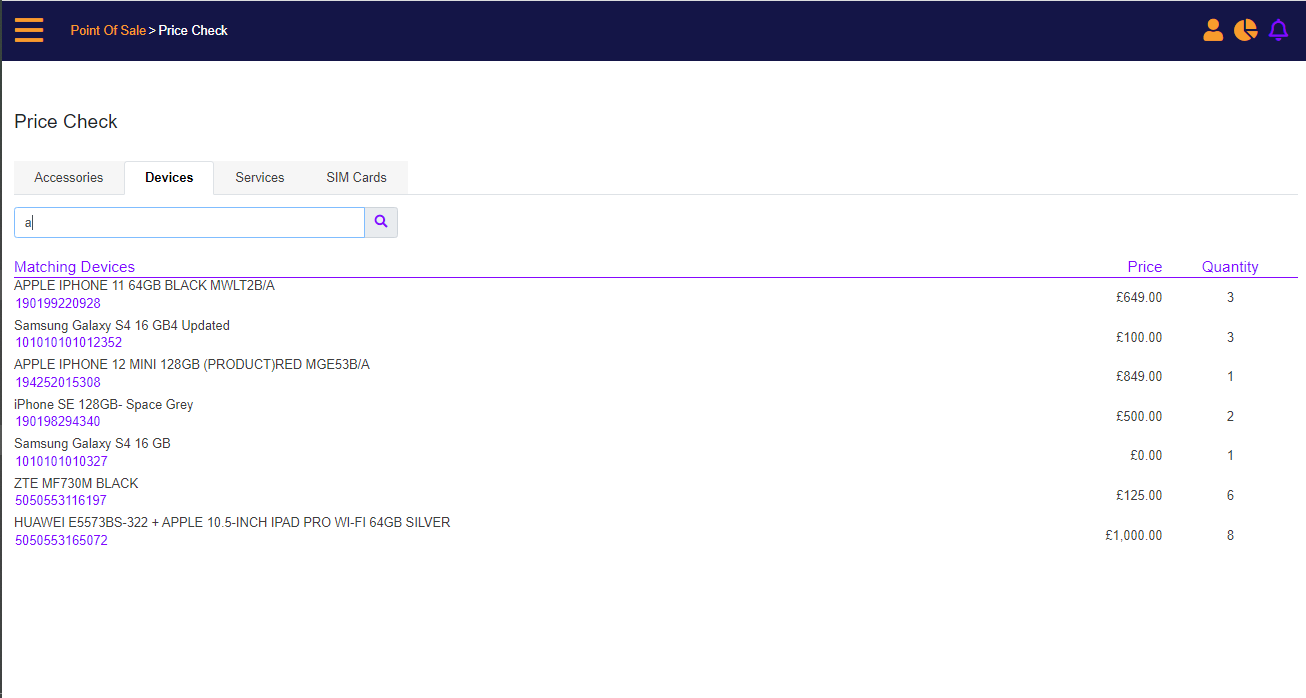The image size is (1306, 698).
Task: Open barcode 1010101010327 link
Action: pos(61,461)
